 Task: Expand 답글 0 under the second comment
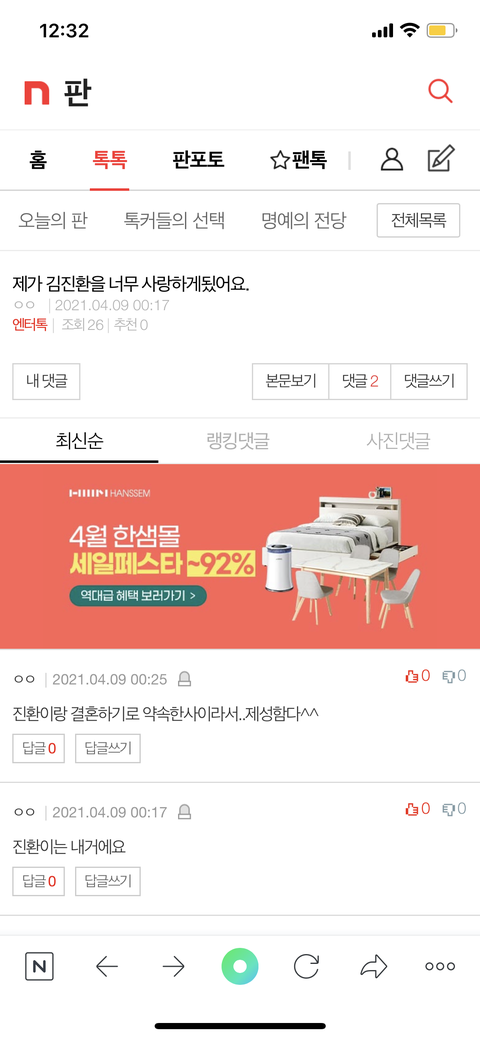[38, 881]
